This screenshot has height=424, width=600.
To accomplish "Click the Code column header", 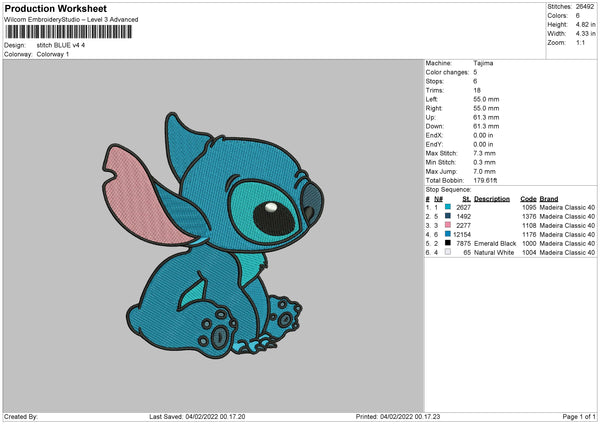I will tap(528, 198).
